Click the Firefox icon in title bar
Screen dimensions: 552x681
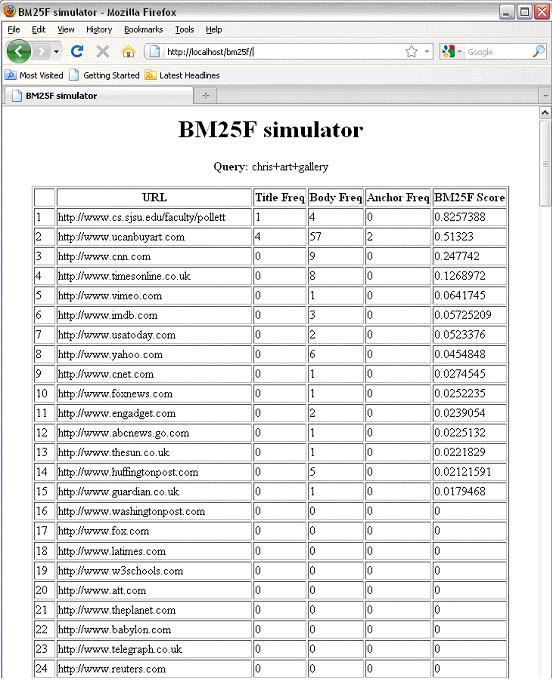coord(9,10)
